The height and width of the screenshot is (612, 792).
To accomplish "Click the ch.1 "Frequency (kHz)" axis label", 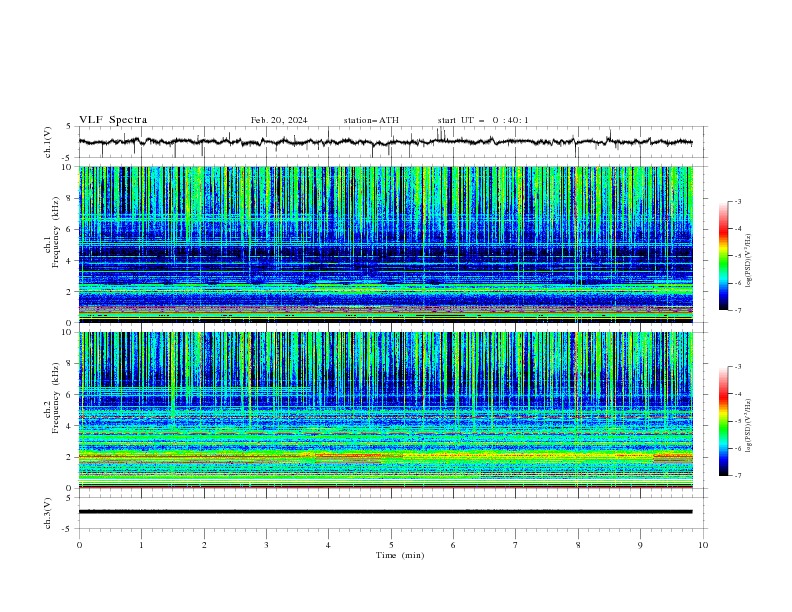I will [56, 233].
